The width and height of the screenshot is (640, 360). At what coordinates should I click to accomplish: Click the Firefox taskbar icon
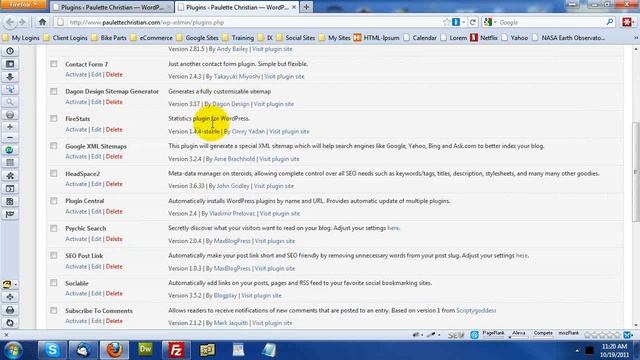[x=114, y=350]
